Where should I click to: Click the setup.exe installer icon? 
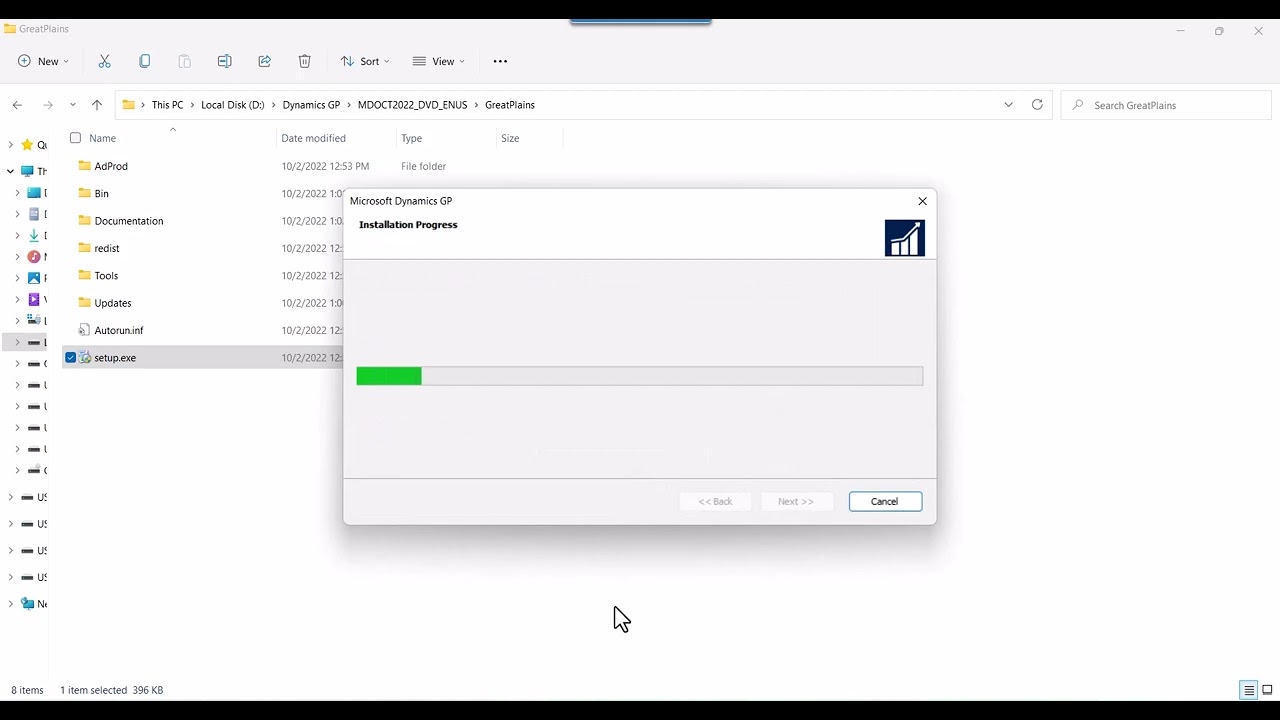click(x=85, y=357)
